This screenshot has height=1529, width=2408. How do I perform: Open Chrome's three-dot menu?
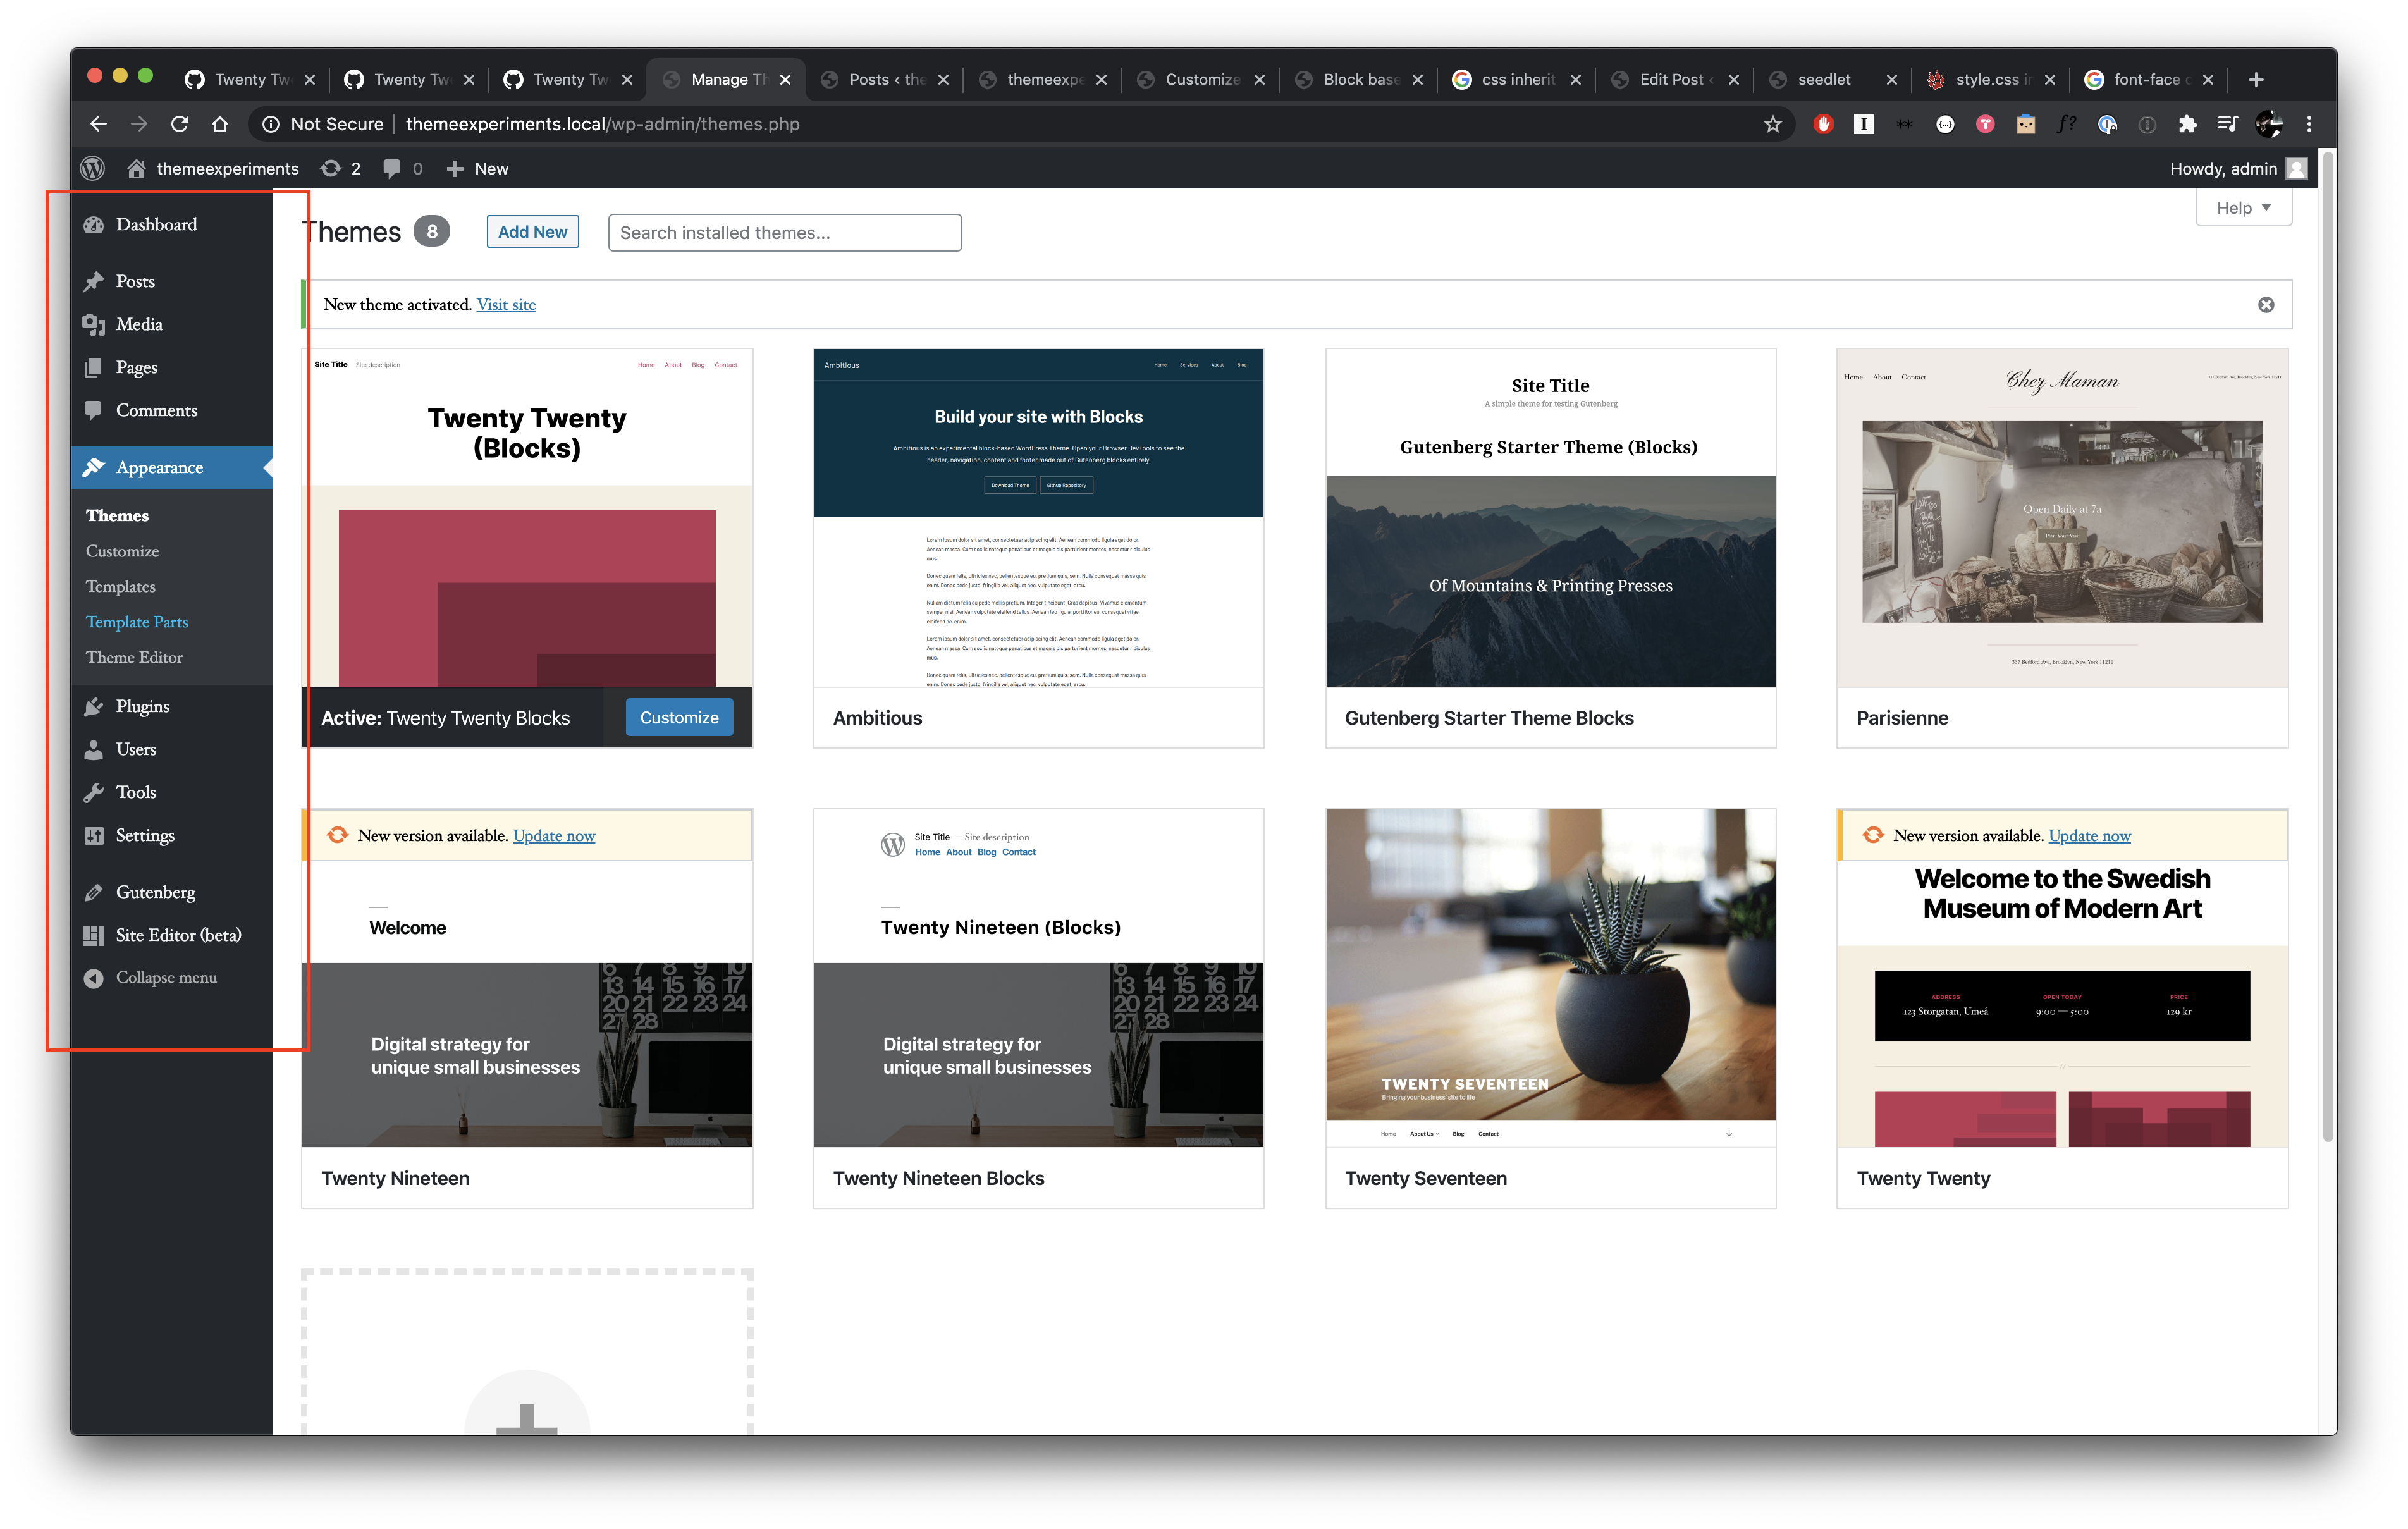2309,124
